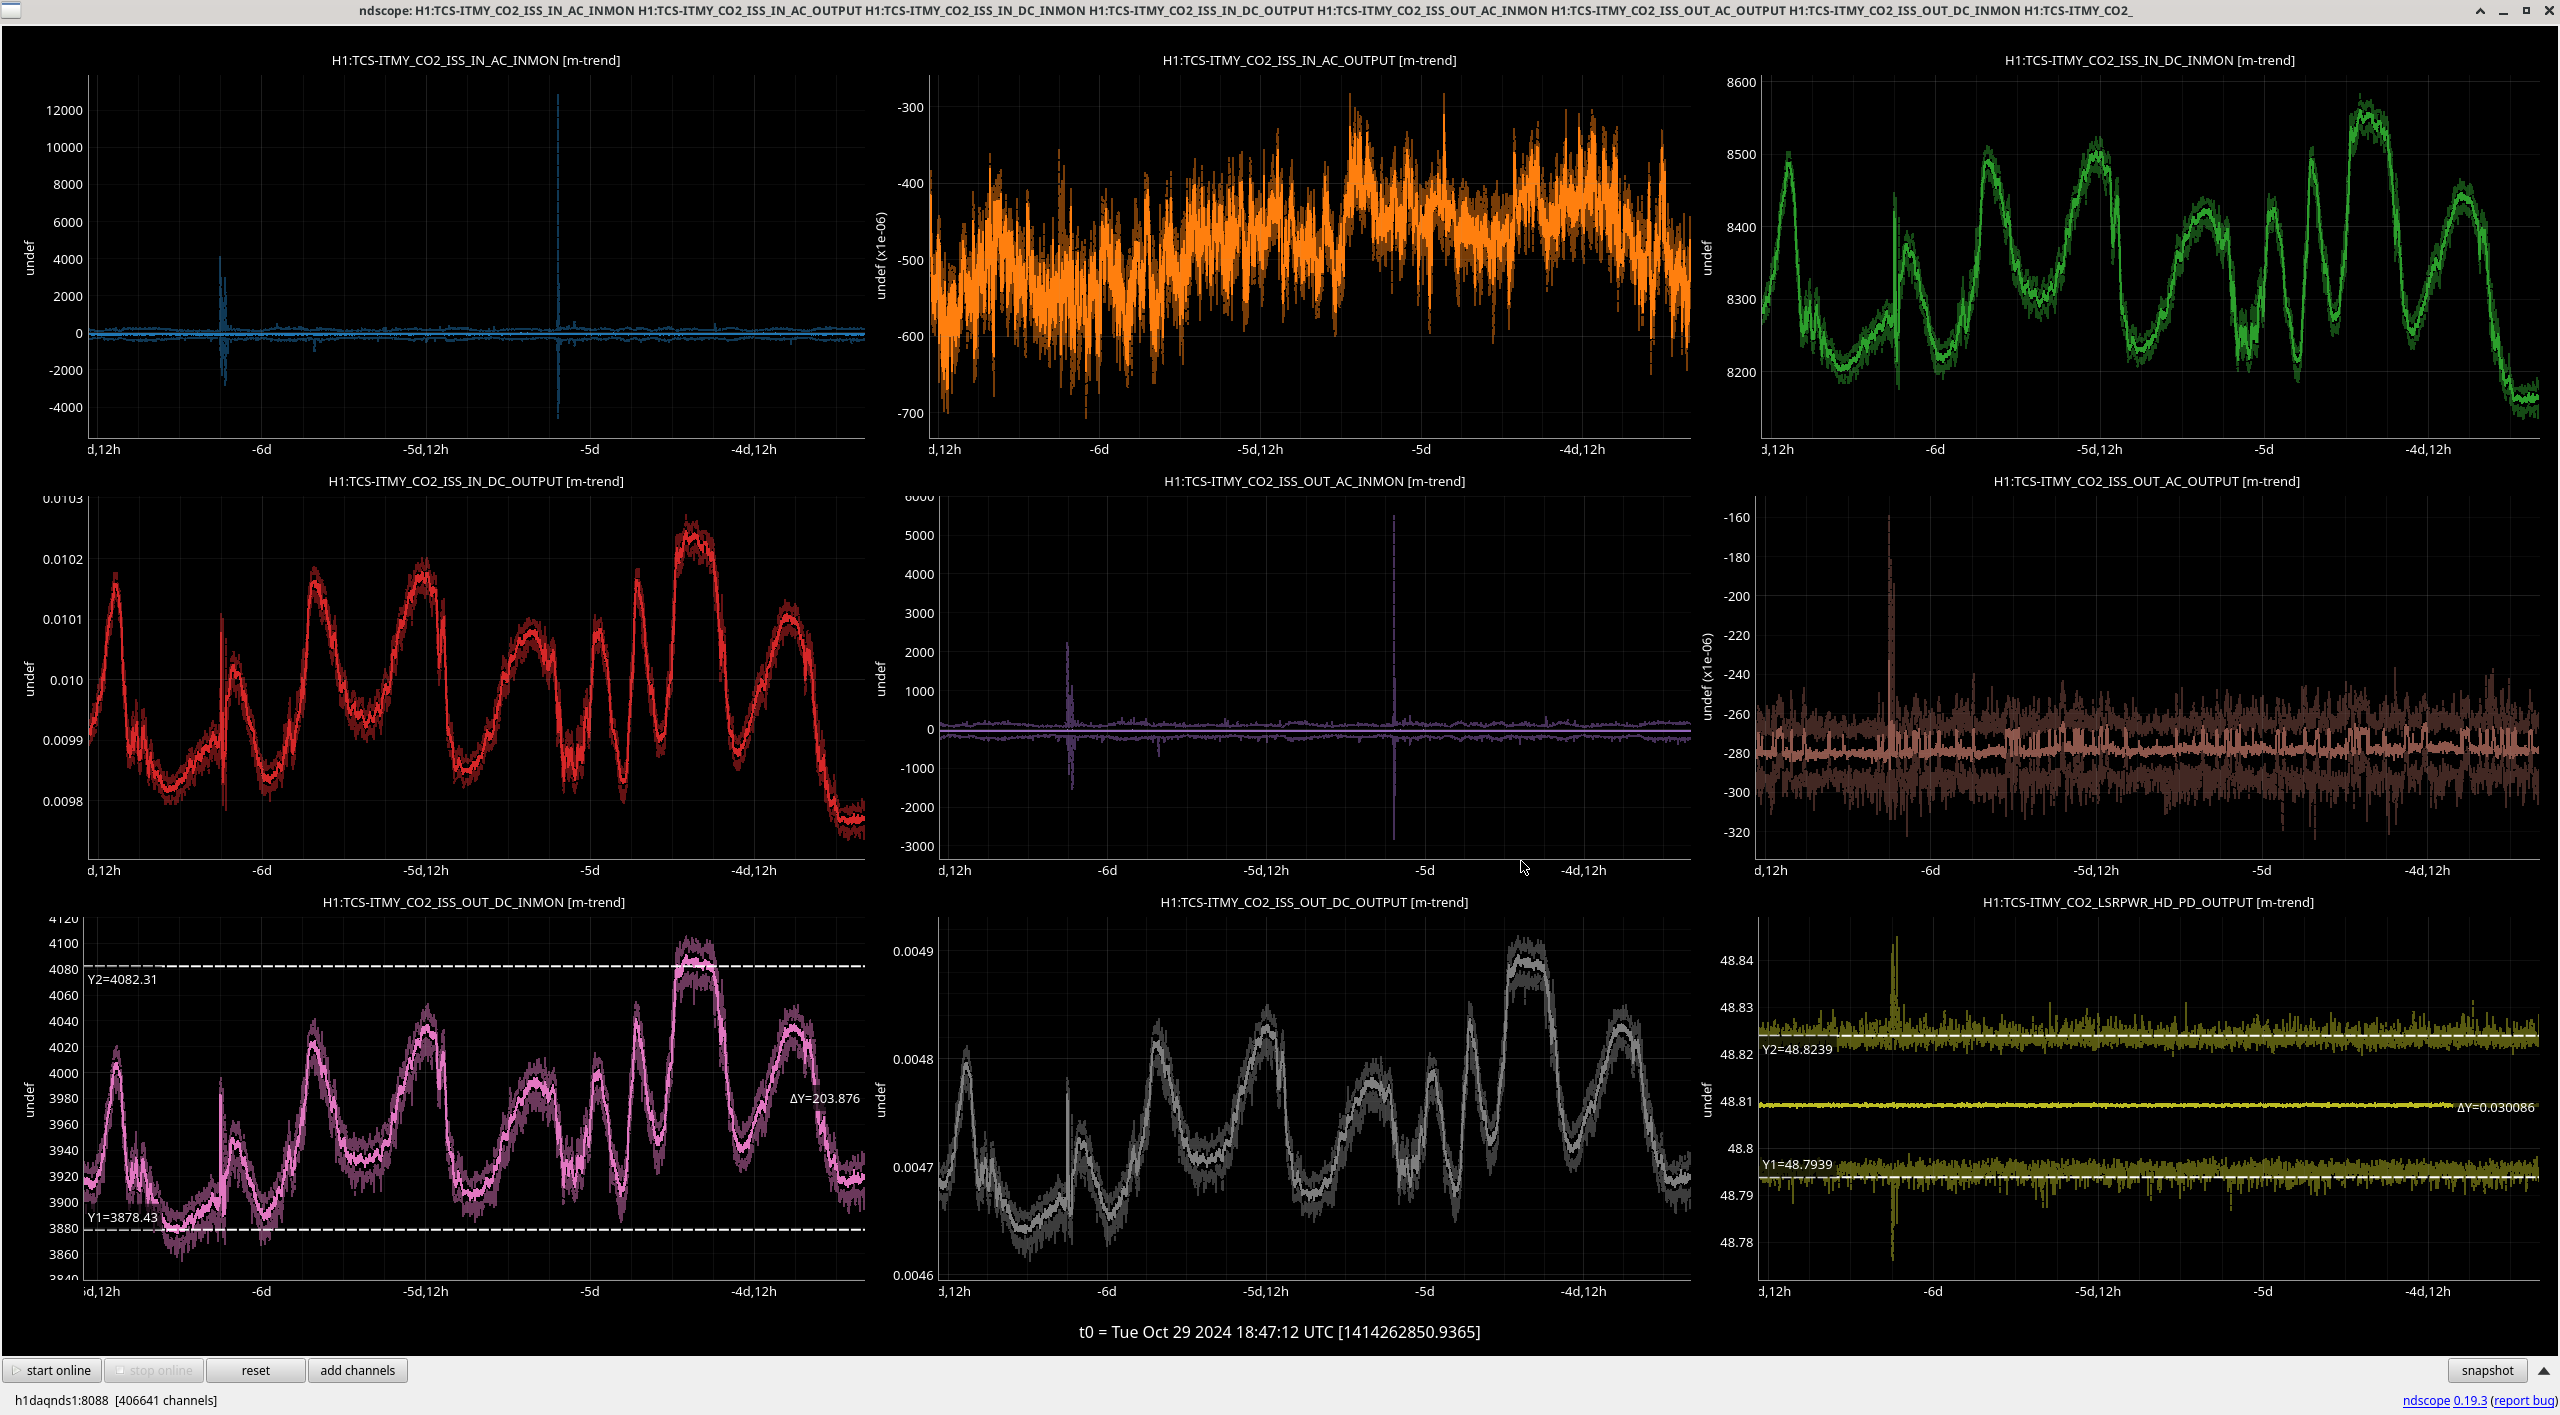
Task: Click the 0.0049 y-axis tick in gray plot
Action: coord(913,951)
